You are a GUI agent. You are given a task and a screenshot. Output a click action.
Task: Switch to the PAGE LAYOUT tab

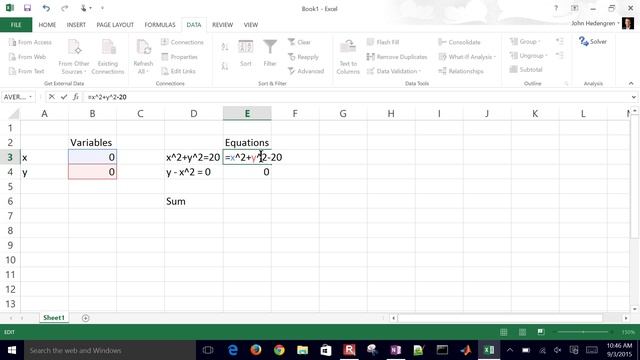(x=115, y=25)
